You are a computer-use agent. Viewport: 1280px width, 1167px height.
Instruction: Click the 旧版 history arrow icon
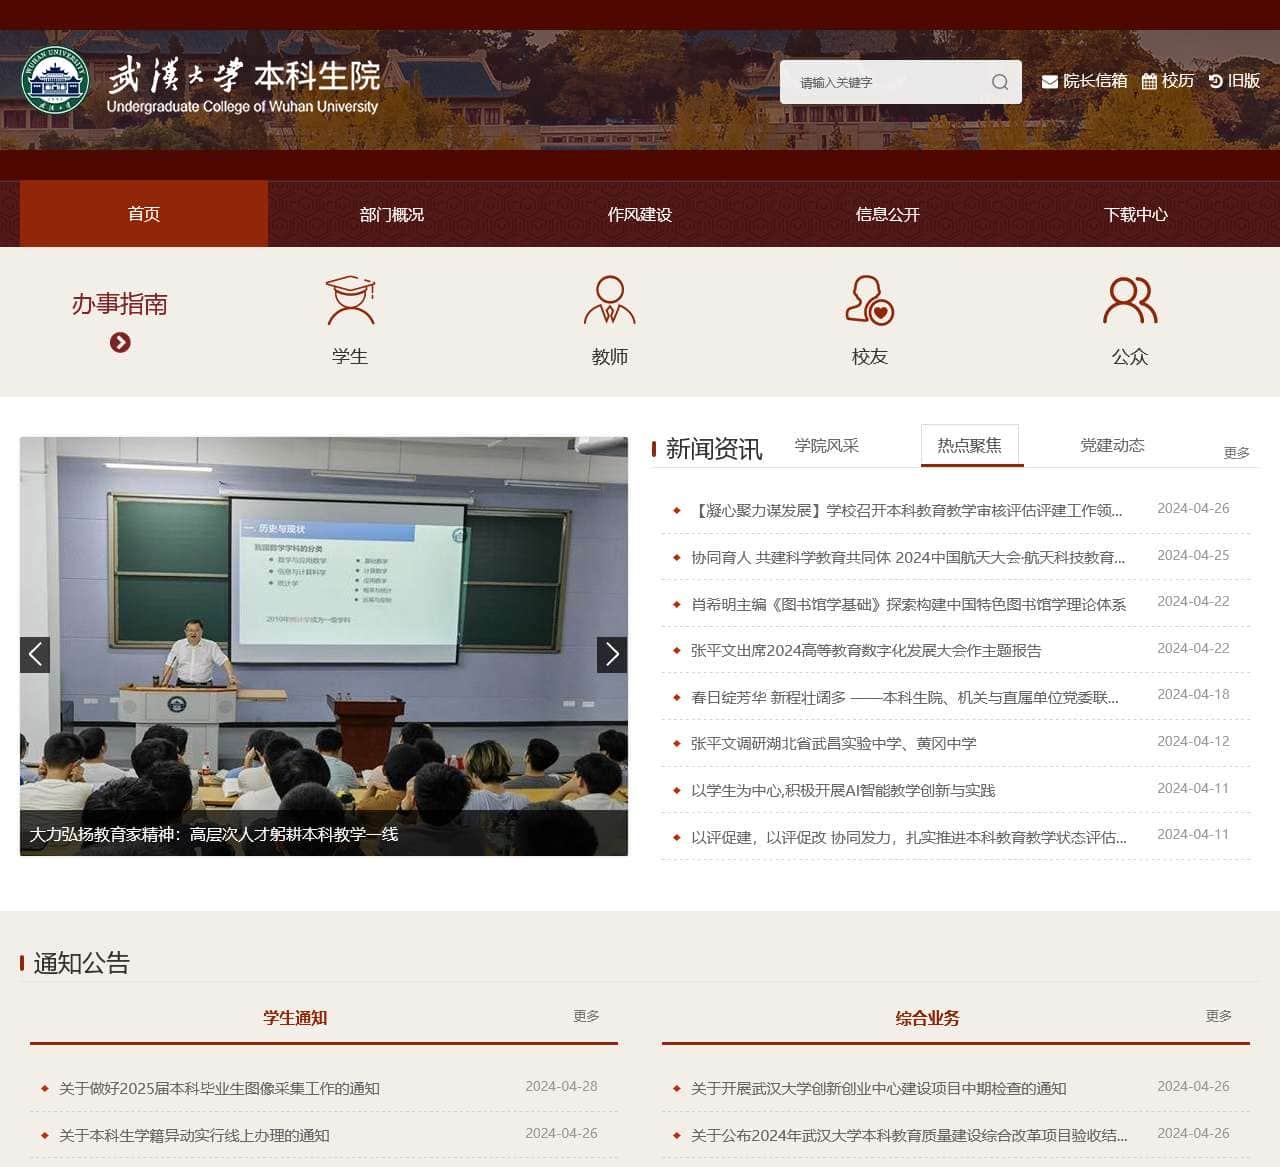(x=1215, y=81)
